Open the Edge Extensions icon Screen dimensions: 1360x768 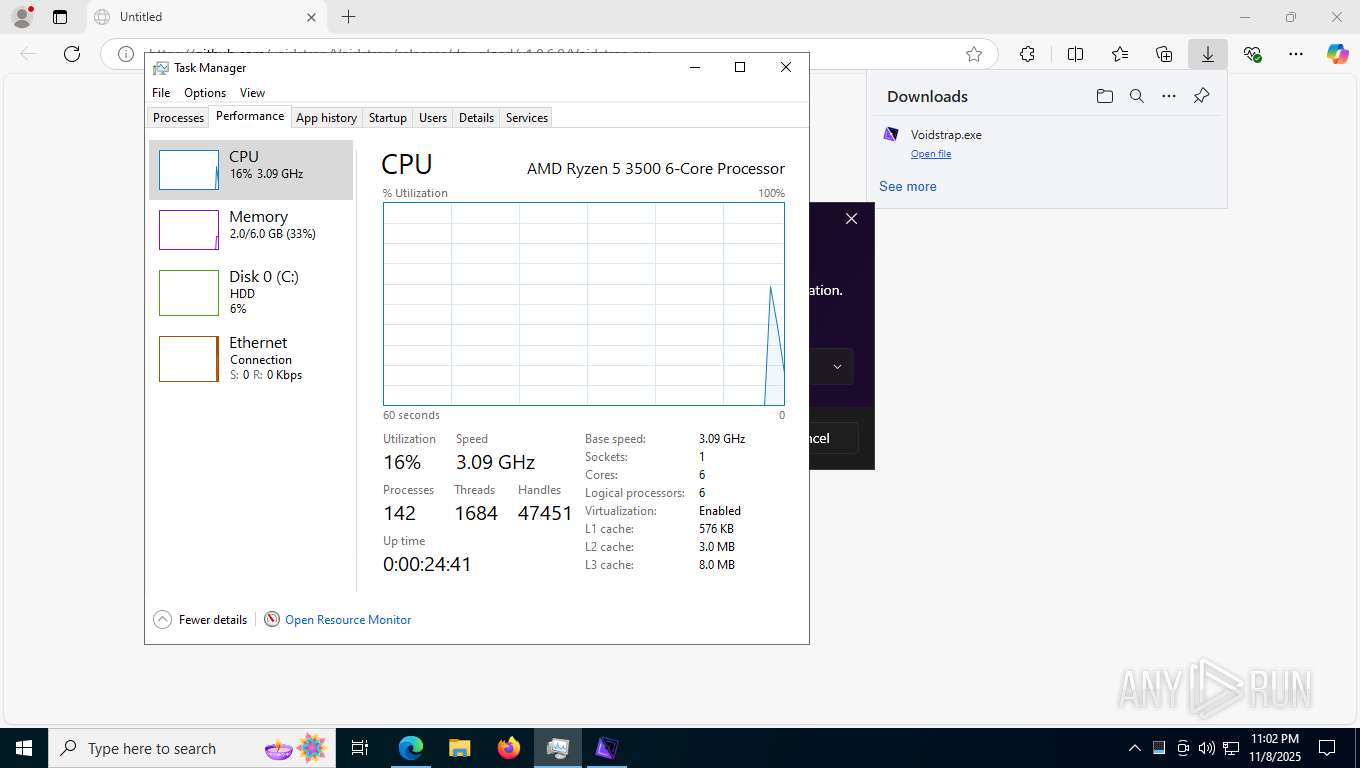1027,54
